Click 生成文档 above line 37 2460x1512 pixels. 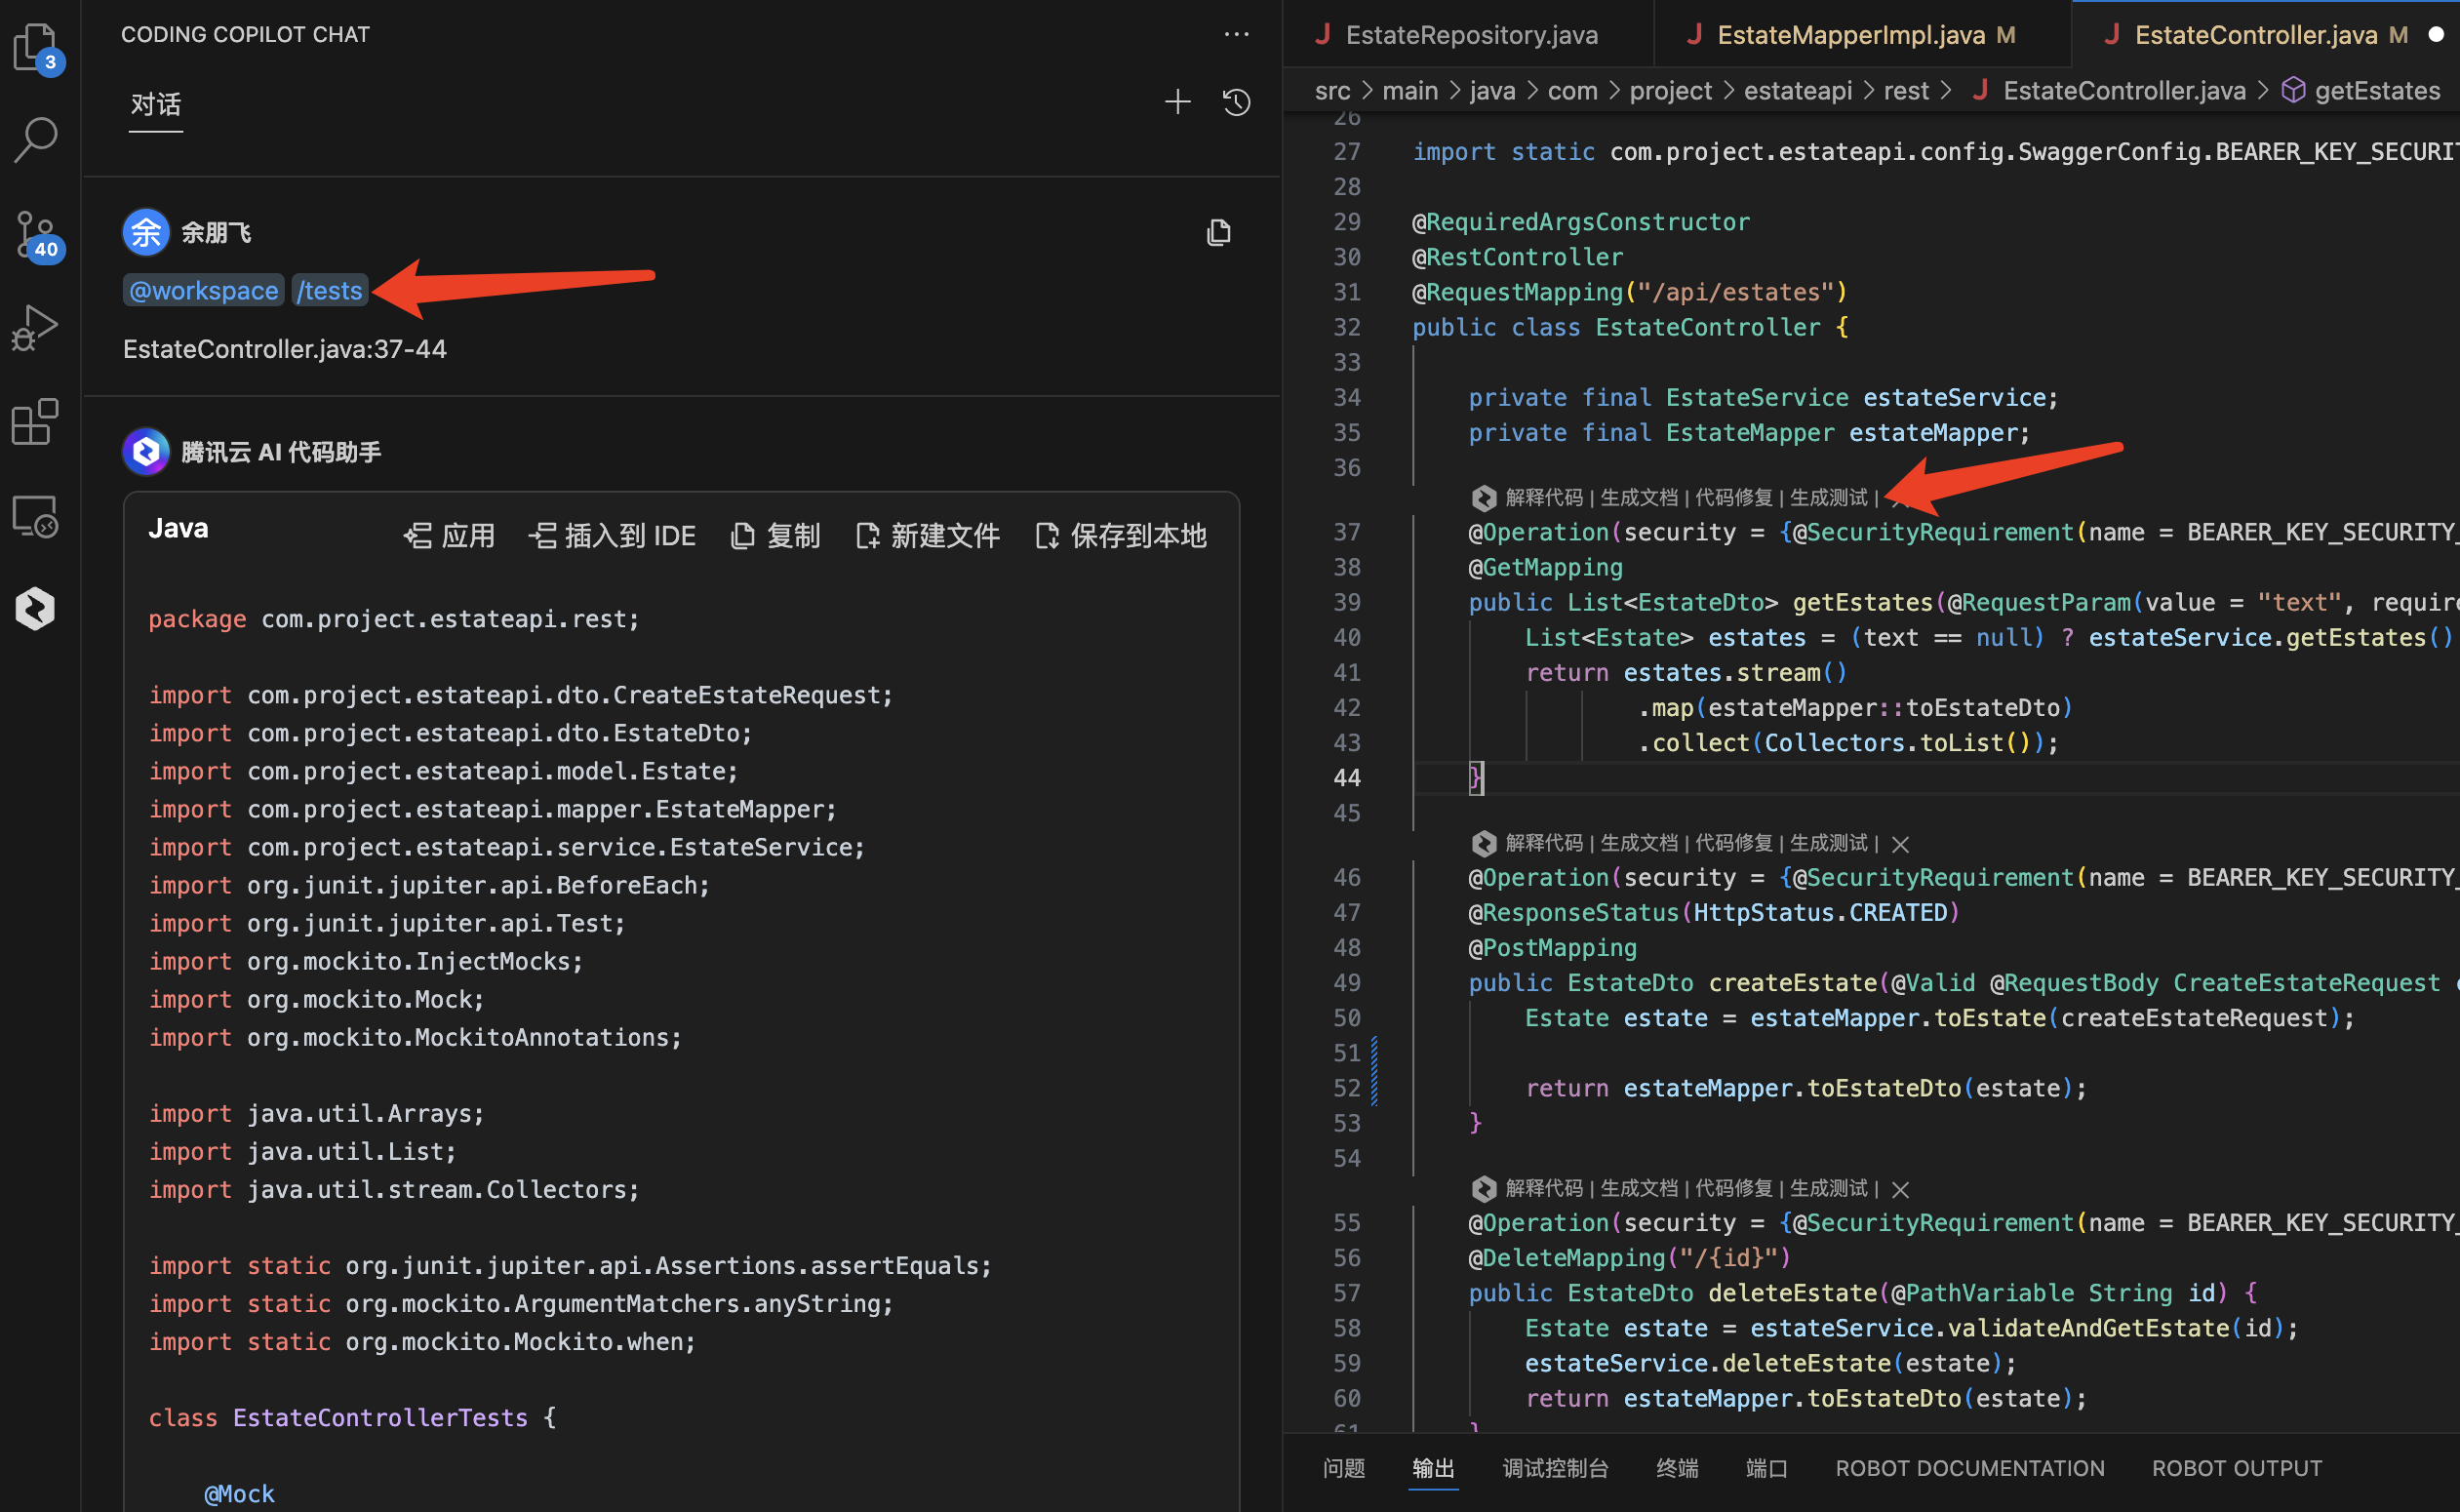(1639, 497)
